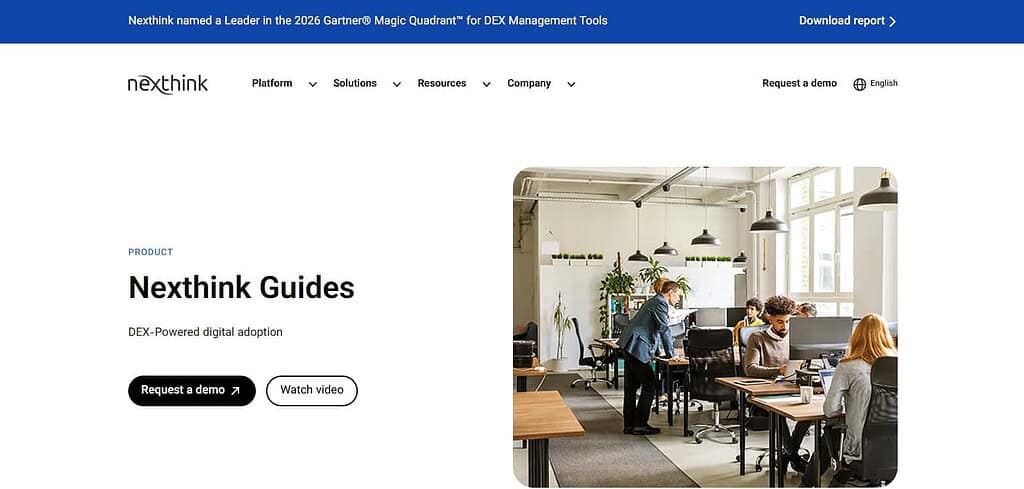Click the arrow icon in the black demo button
The image size is (1024, 489).
coord(235,390)
